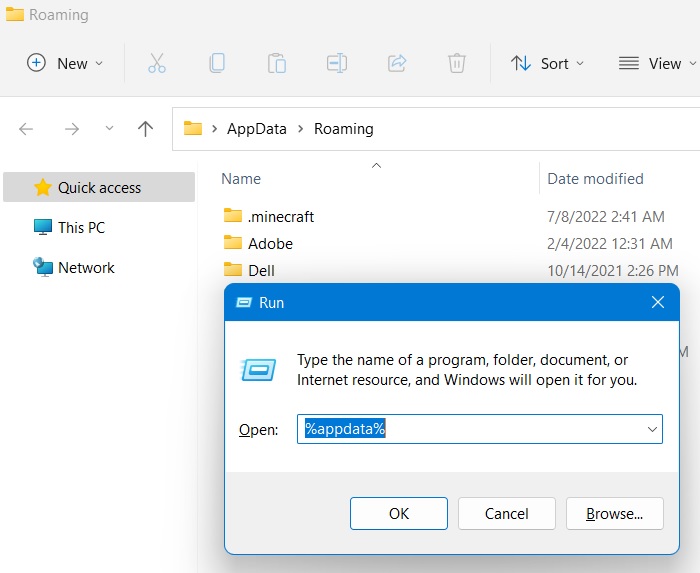The width and height of the screenshot is (700, 573).
Task: Open the Sort dropdown menu
Action: 547,63
